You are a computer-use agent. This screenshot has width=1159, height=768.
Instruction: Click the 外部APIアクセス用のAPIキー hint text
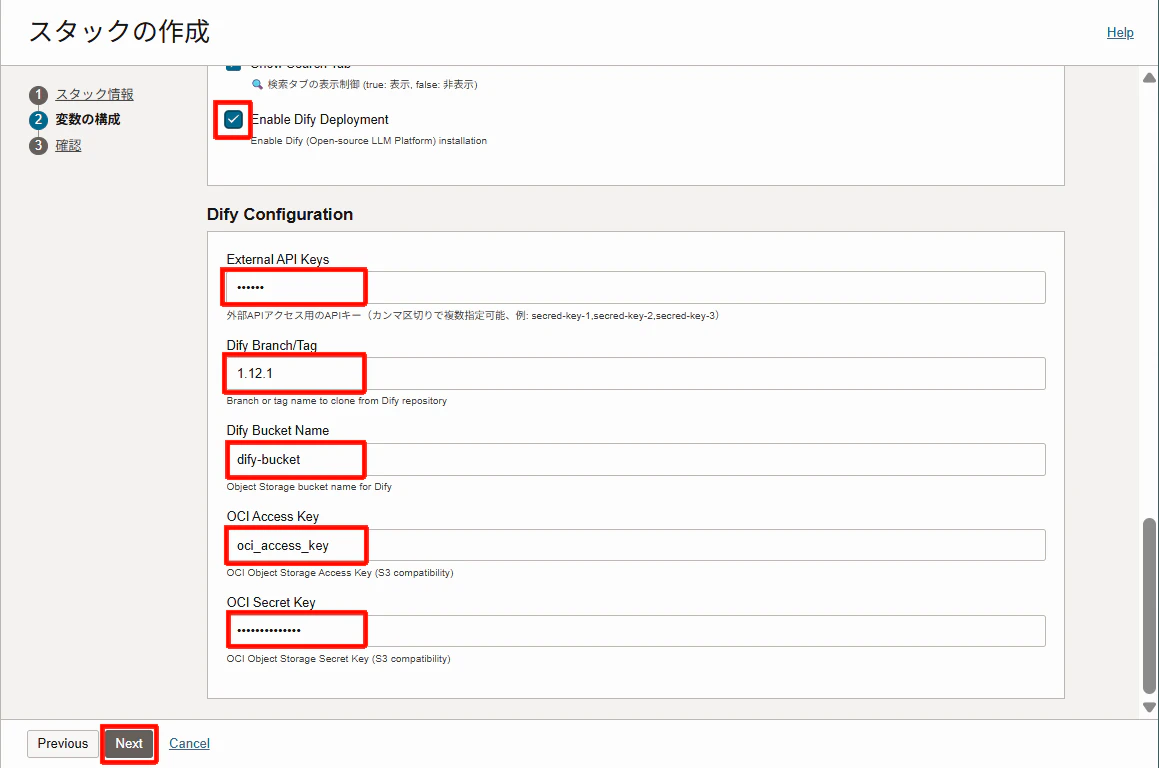(x=473, y=316)
